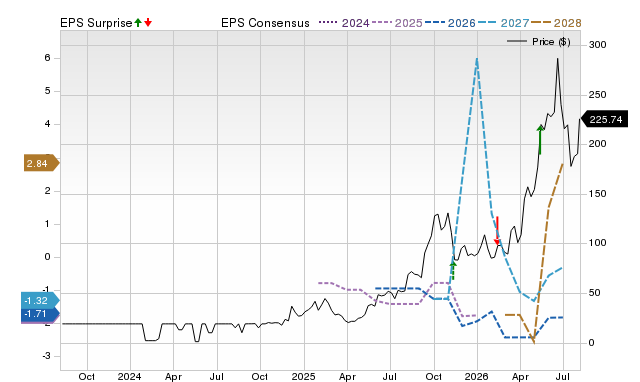Click the 2026 label on the time axis
Screen dimensions: 640x382
(x=477, y=376)
